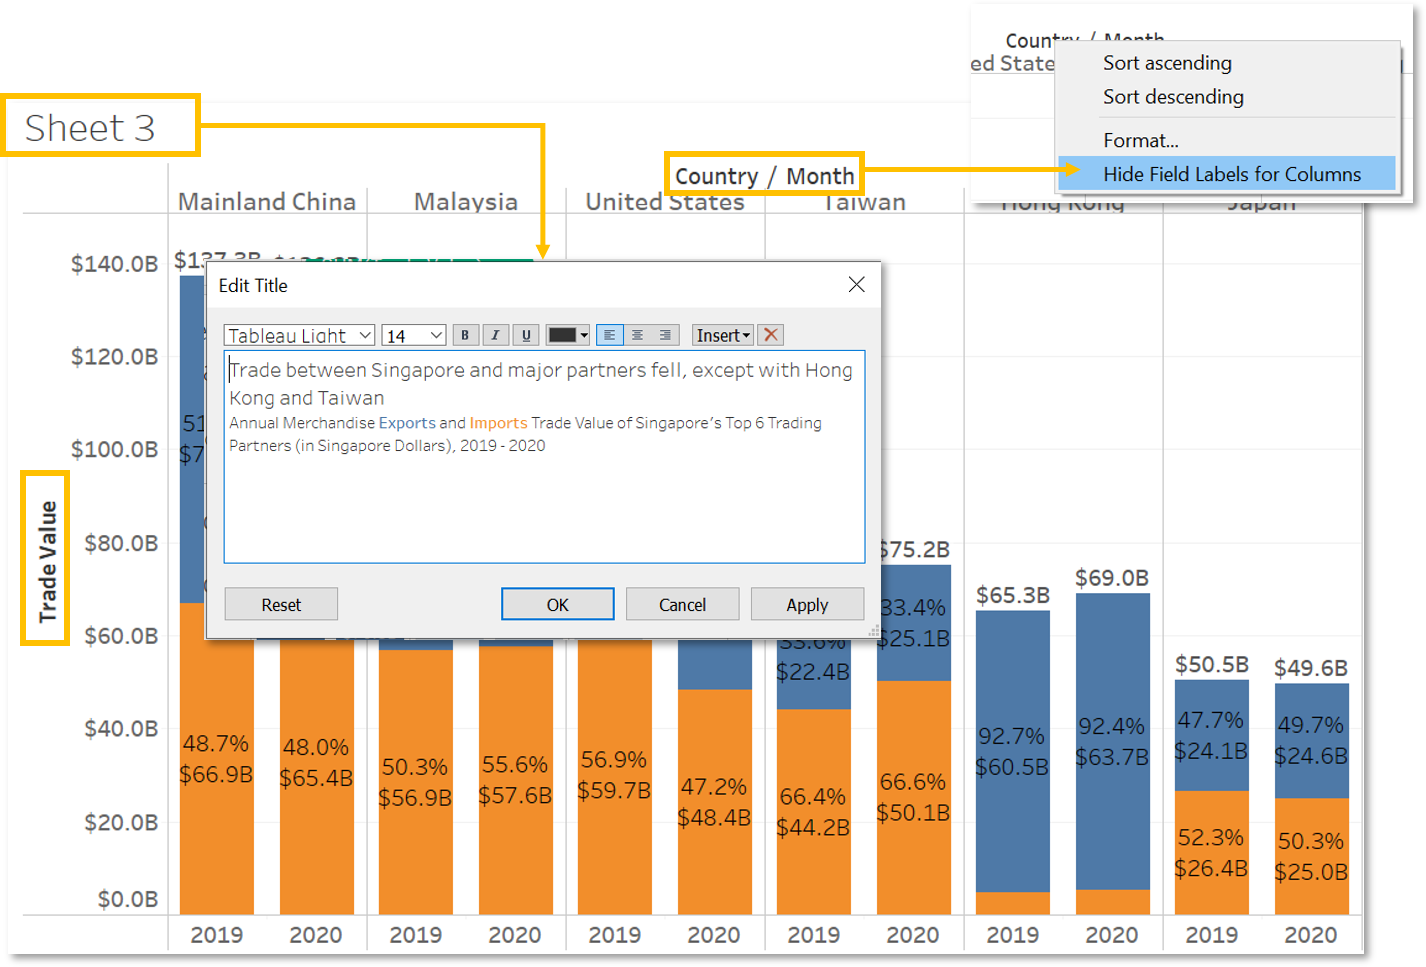
Task: Toggle italic formatting in Edit Title
Action: point(495,335)
